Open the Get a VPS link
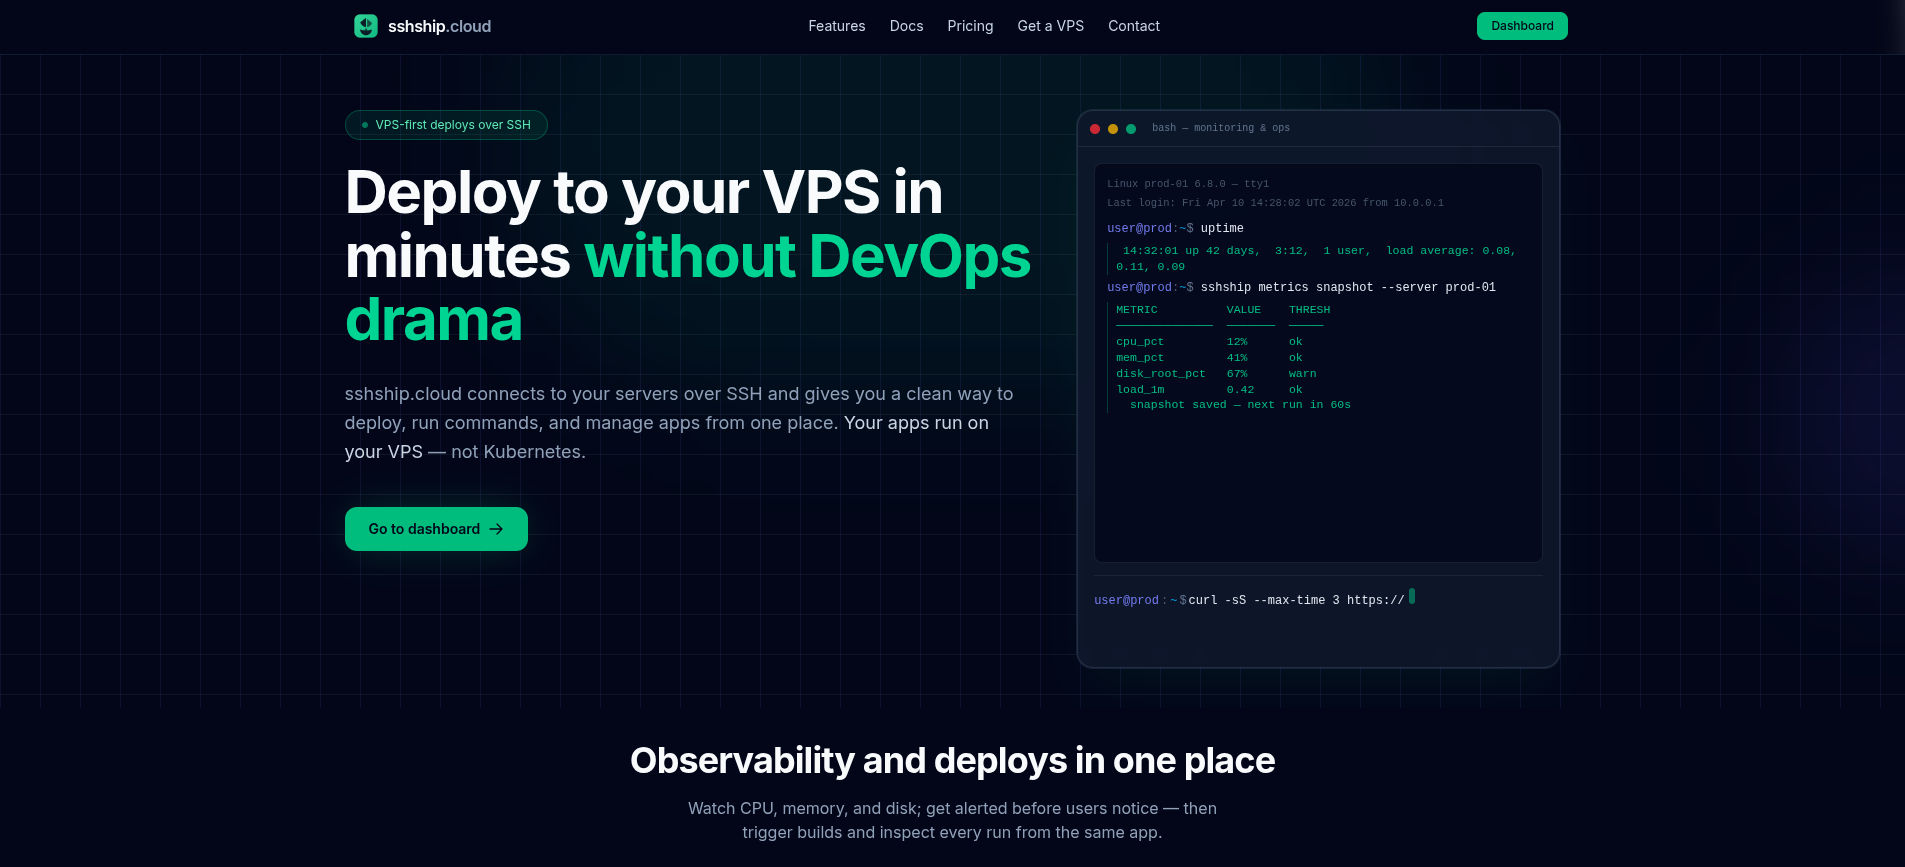Viewport: 1905px width, 867px height. click(x=1050, y=26)
